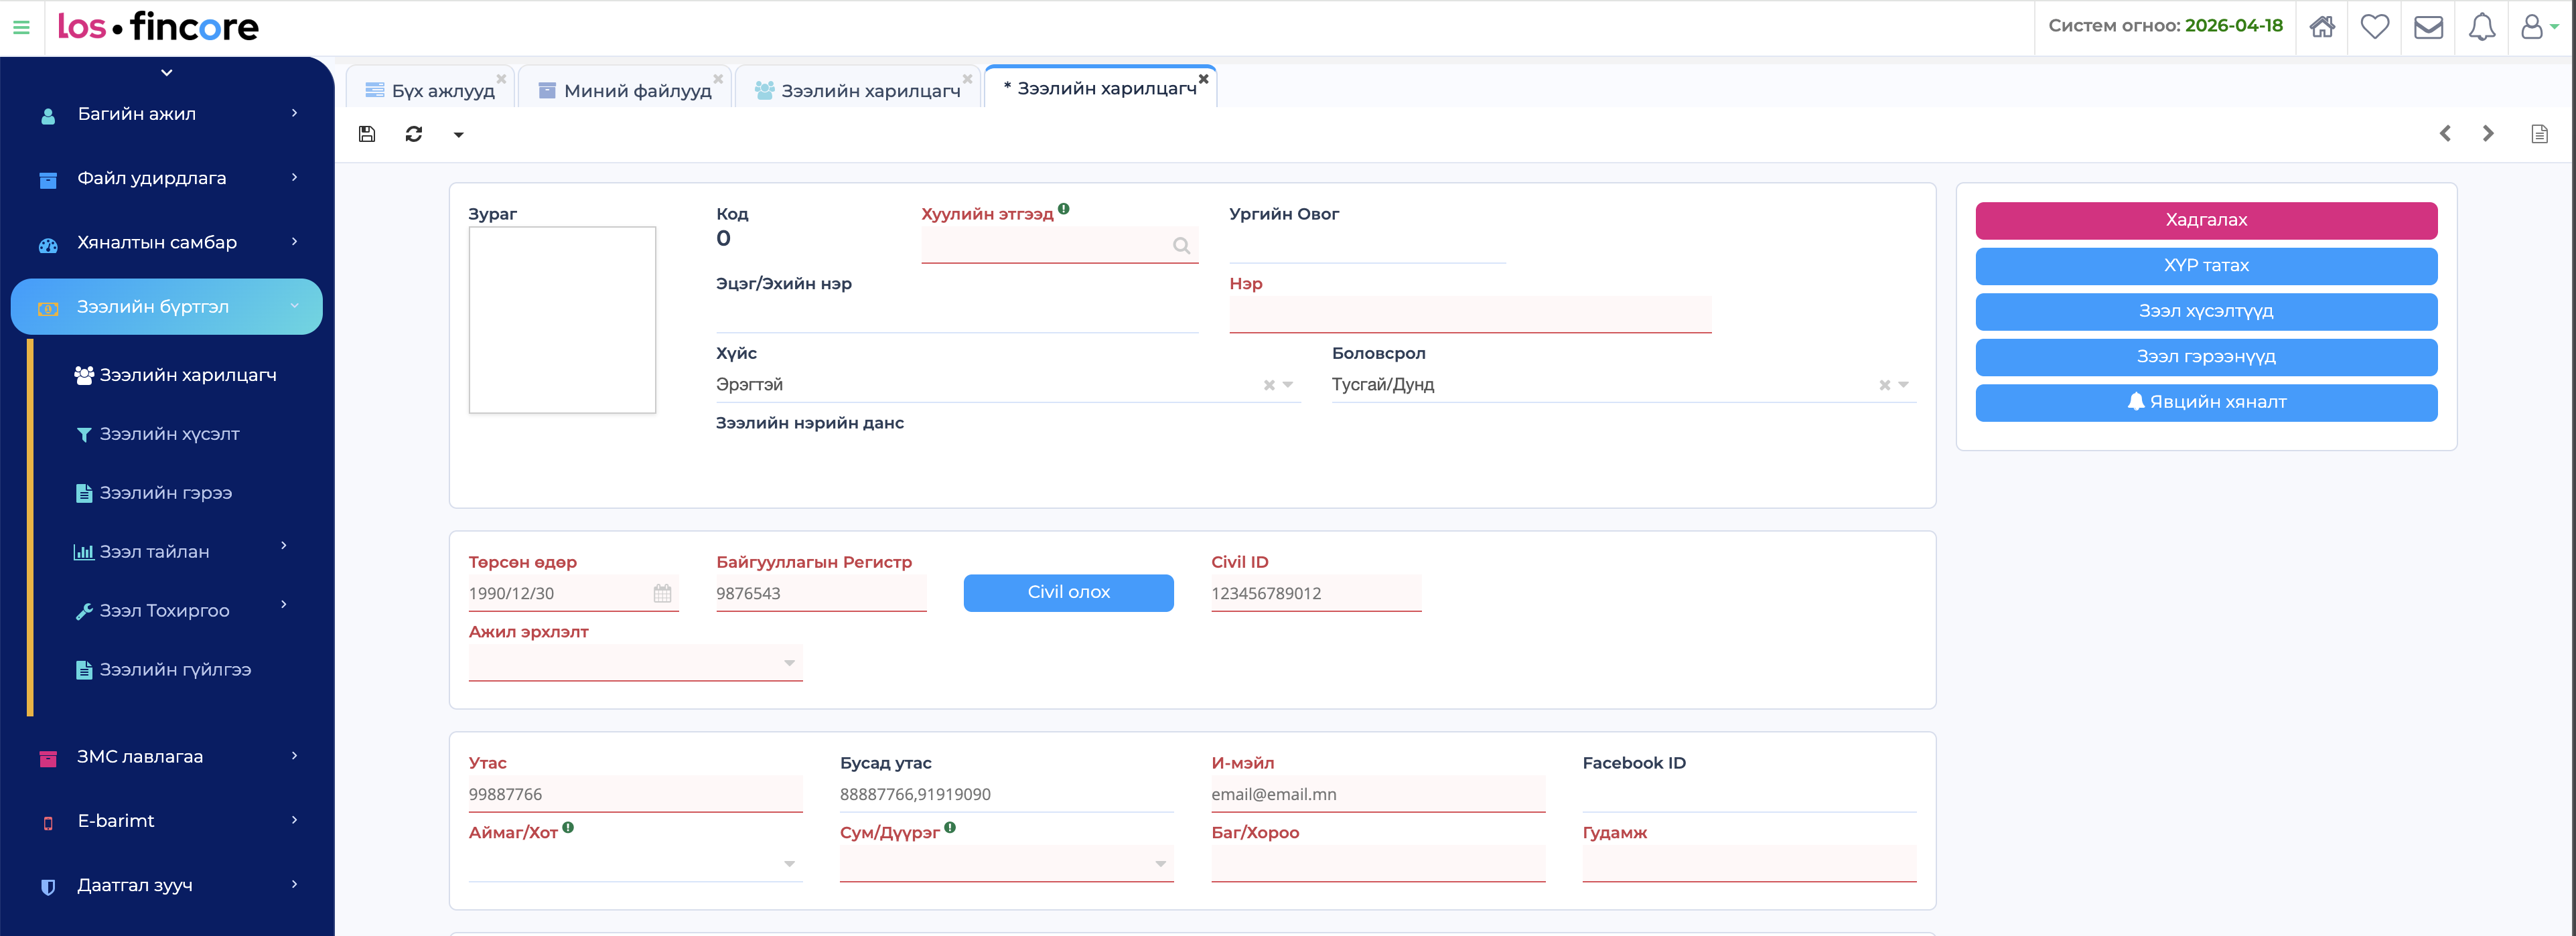The width and height of the screenshot is (2576, 936).
Task: Click info icon next to Аймаг/Хот
Action: 568,828
